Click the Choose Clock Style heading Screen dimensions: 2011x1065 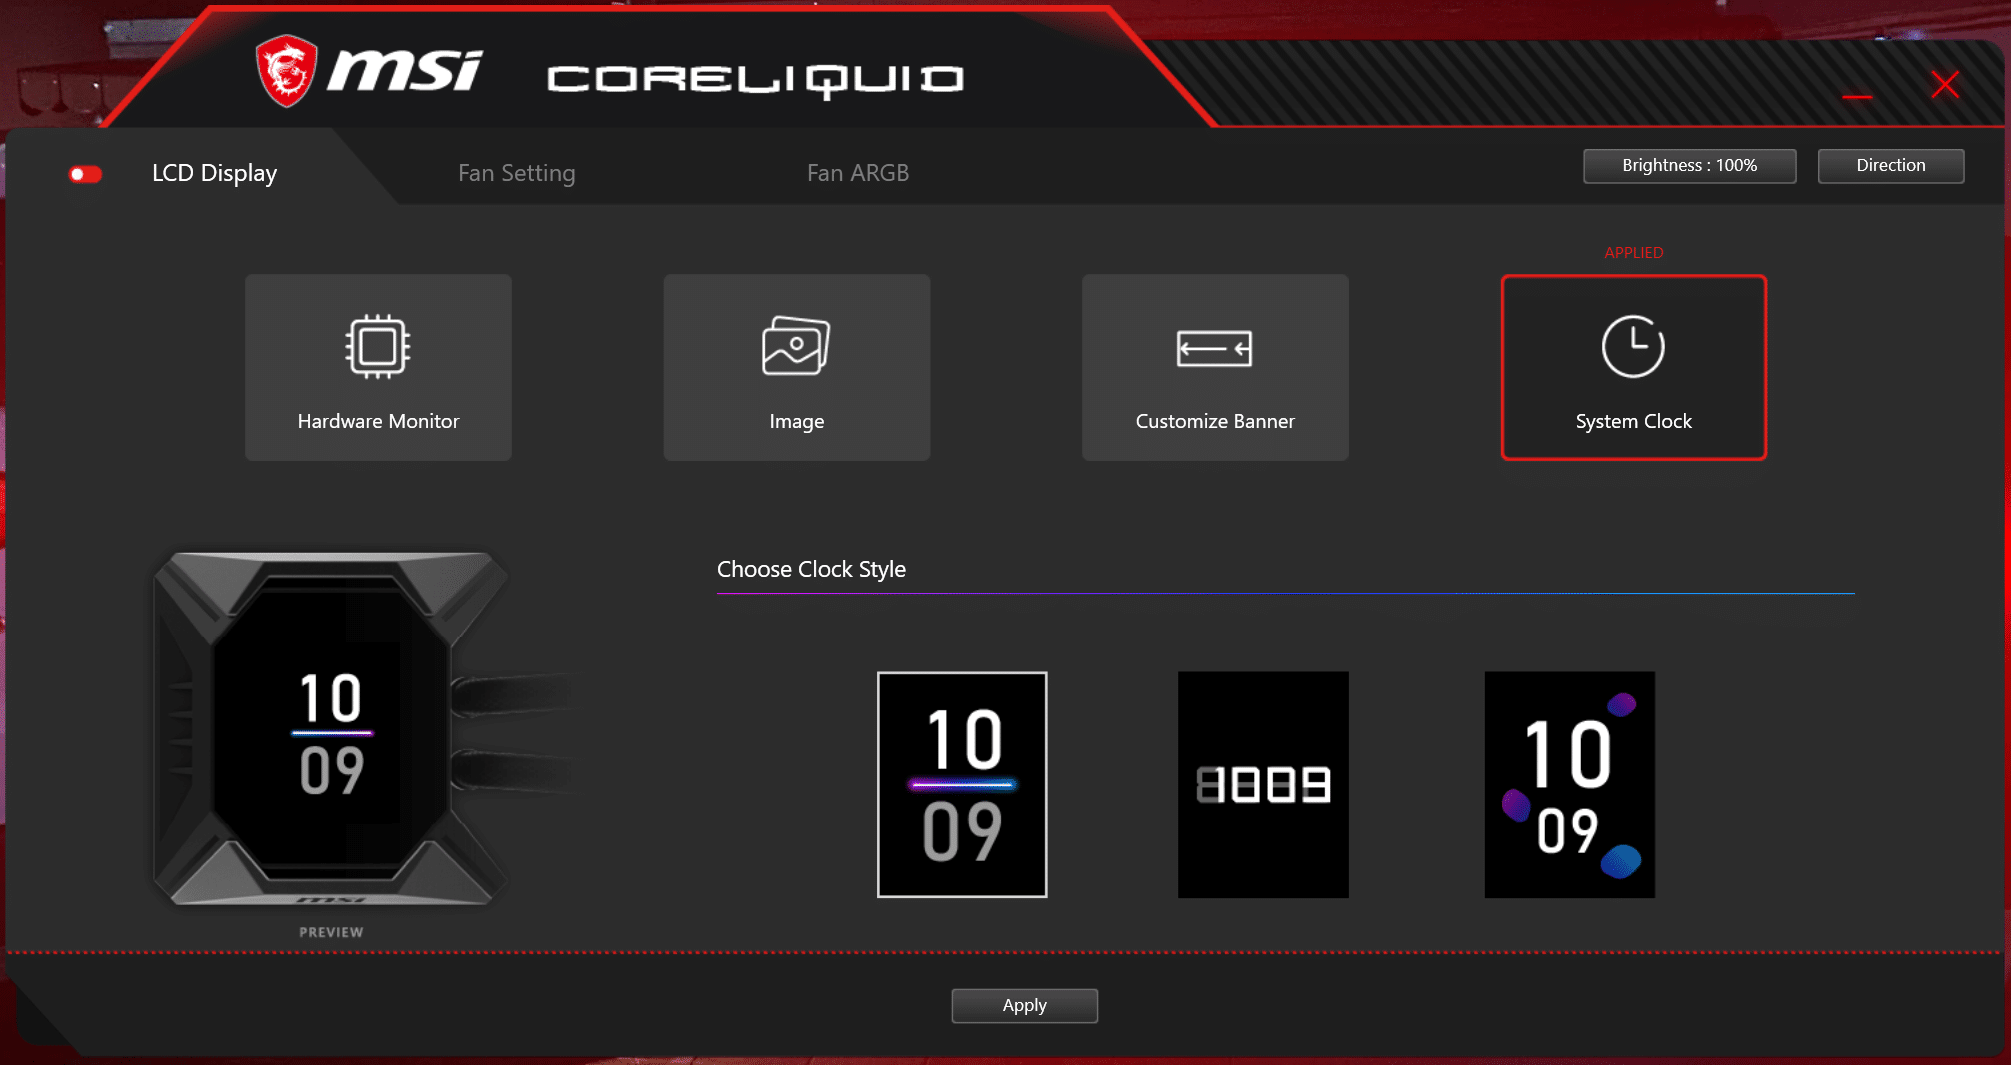click(811, 569)
